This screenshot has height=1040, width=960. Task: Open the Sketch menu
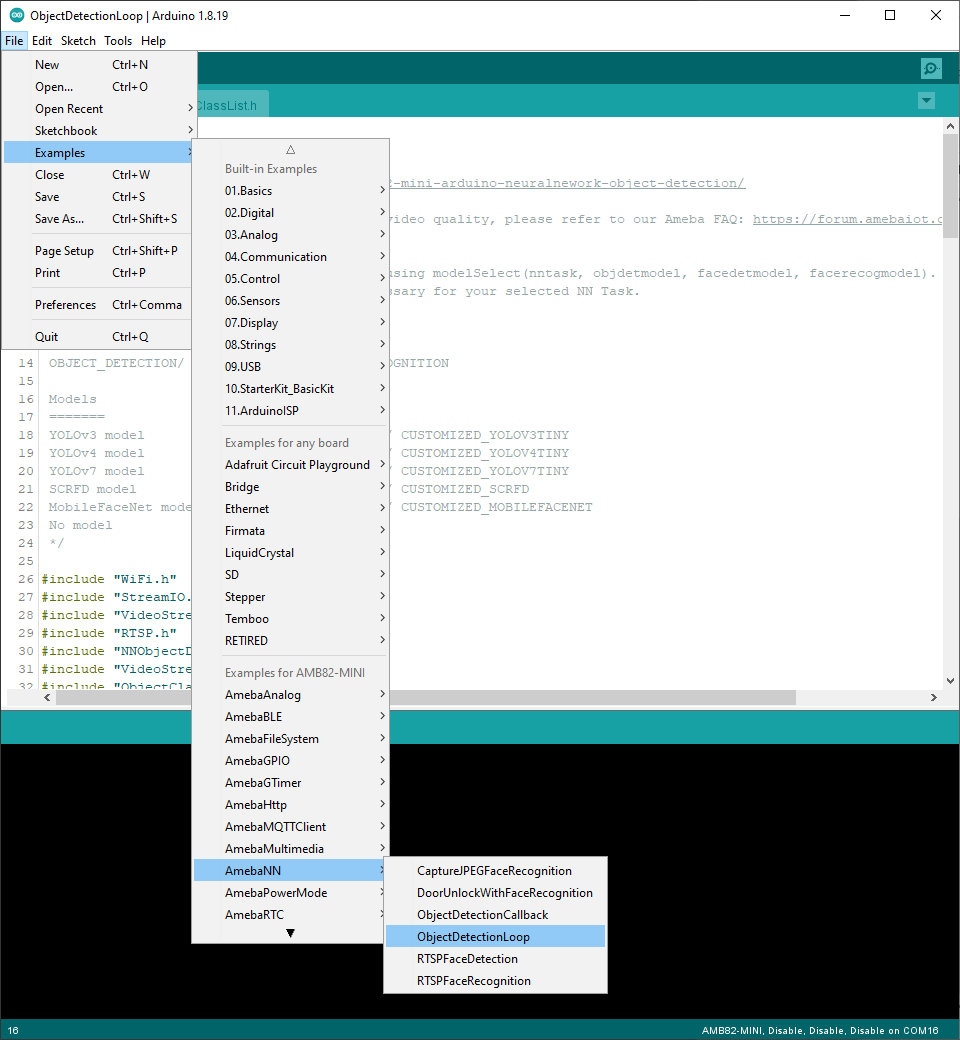coord(78,41)
